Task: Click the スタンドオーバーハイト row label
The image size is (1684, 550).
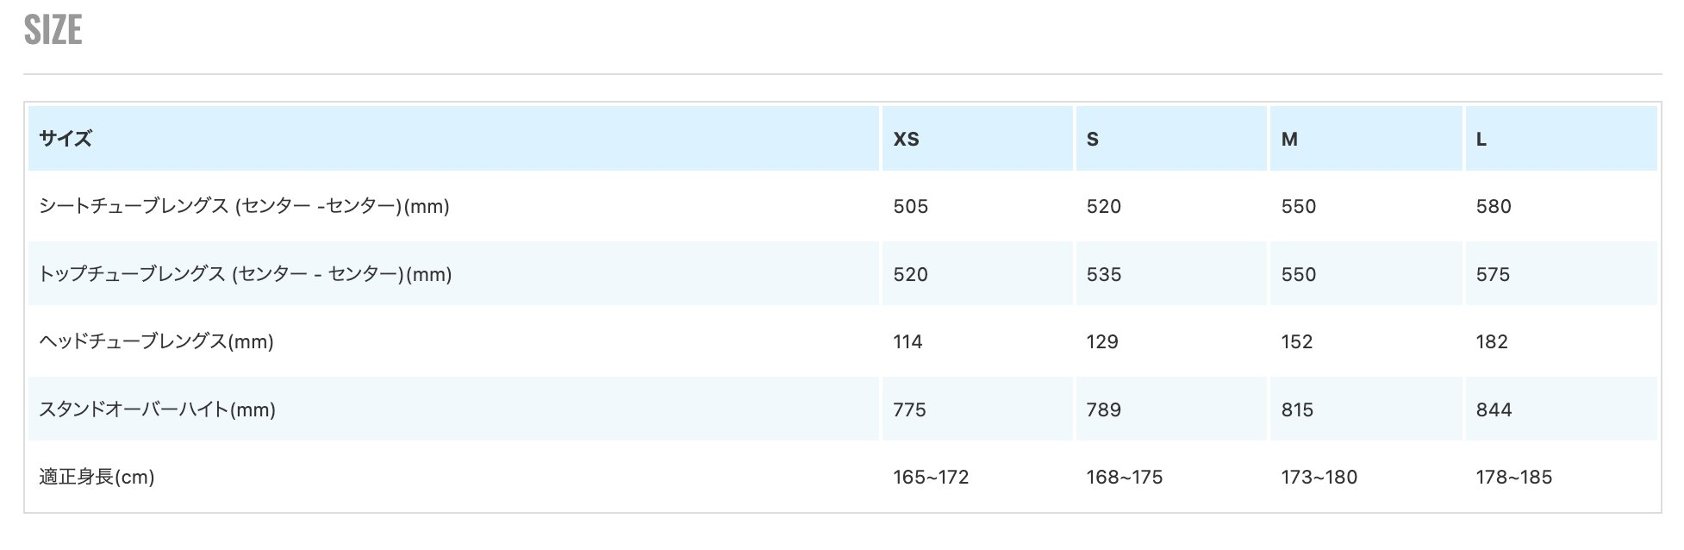Action: pos(157,410)
